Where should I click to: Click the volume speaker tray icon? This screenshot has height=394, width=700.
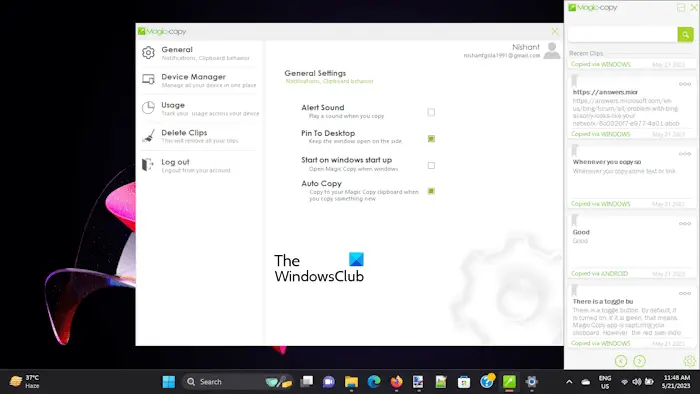point(637,382)
